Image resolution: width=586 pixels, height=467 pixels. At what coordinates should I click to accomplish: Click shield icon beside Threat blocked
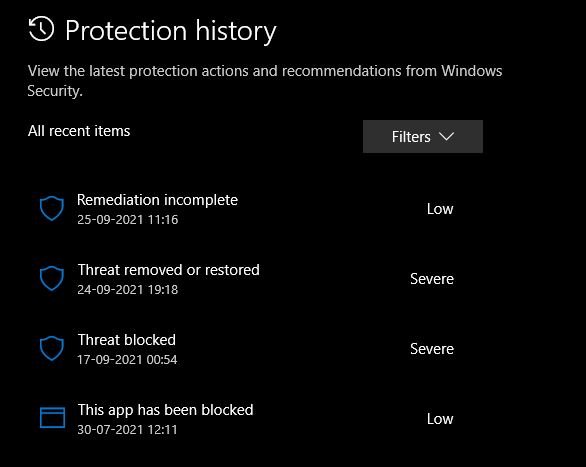coord(52,348)
